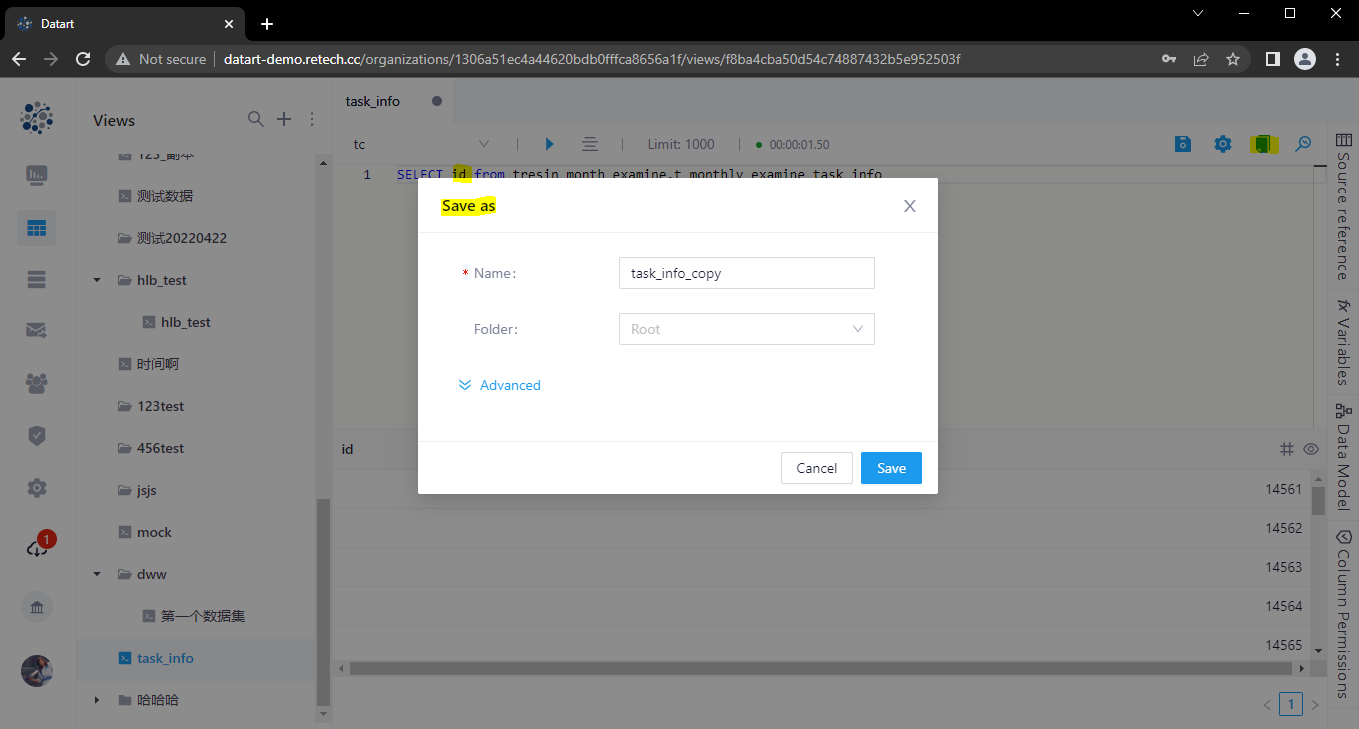Click the horizontal scrollbar under results
1359x729 pixels.
(x=823, y=668)
